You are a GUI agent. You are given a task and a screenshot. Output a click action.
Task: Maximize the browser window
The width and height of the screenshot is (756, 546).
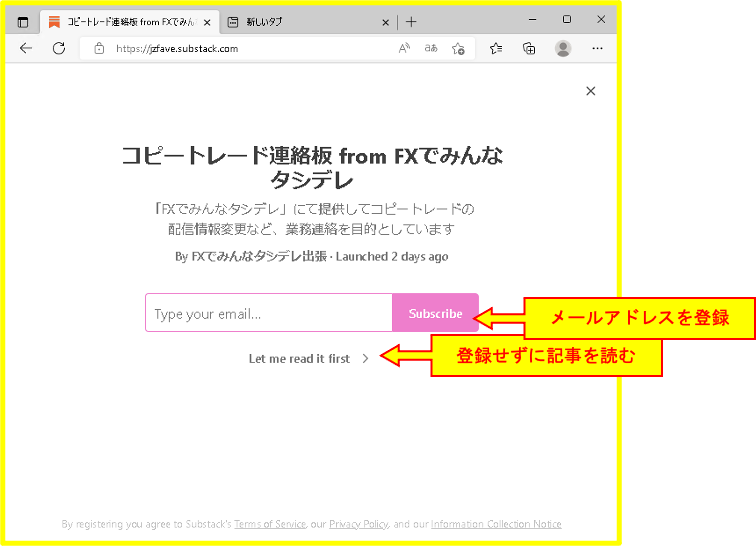(x=567, y=19)
